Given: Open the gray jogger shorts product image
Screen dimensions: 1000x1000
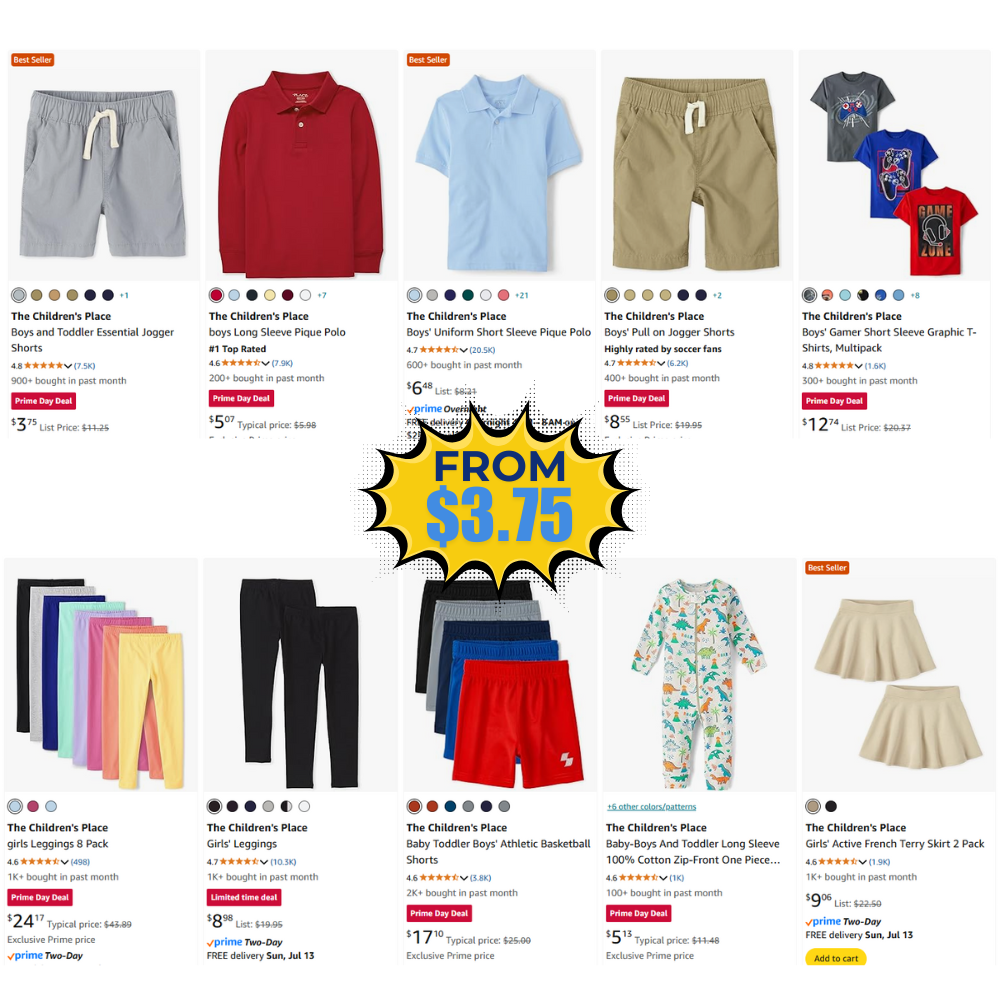Looking at the screenshot, I should (x=103, y=172).
